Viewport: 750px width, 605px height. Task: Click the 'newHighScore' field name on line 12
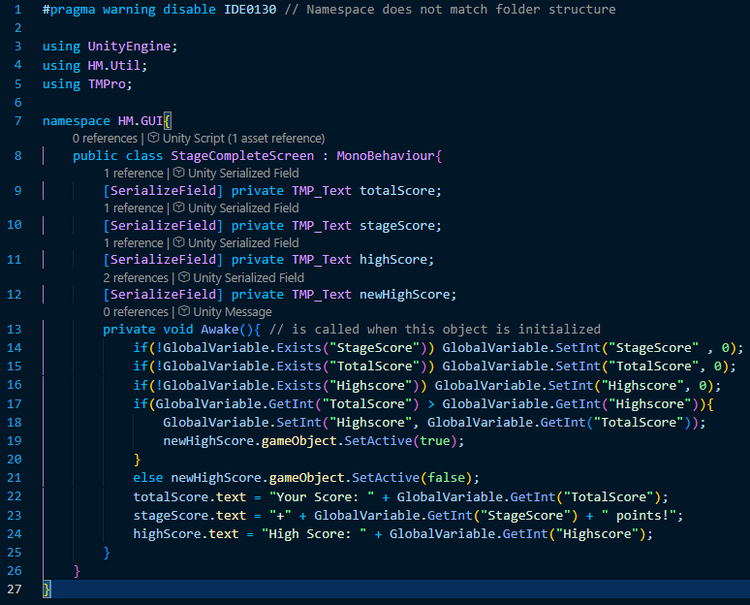coord(405,295)
